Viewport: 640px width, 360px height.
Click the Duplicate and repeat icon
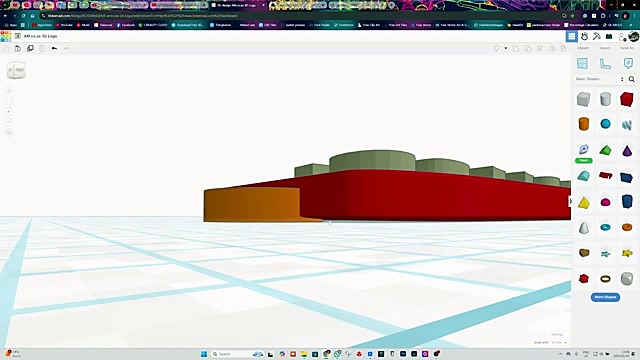coord(30,49)
